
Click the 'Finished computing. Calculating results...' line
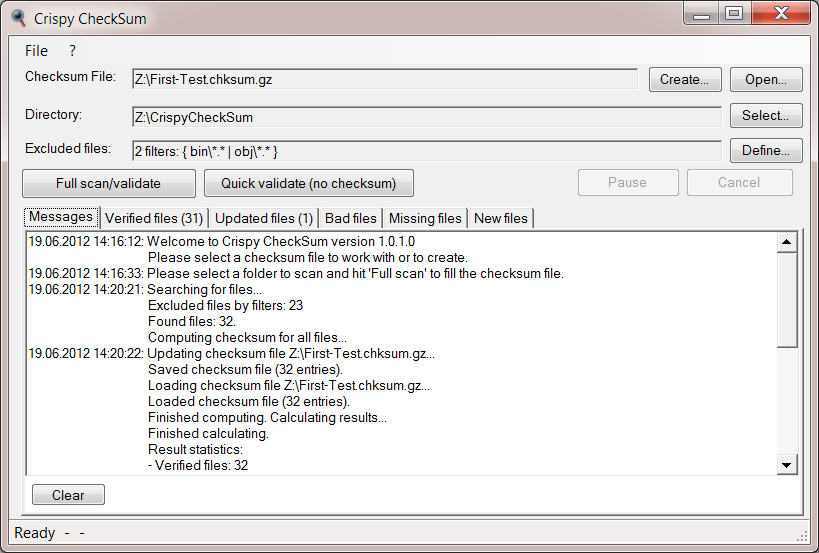tap(267, 417)
